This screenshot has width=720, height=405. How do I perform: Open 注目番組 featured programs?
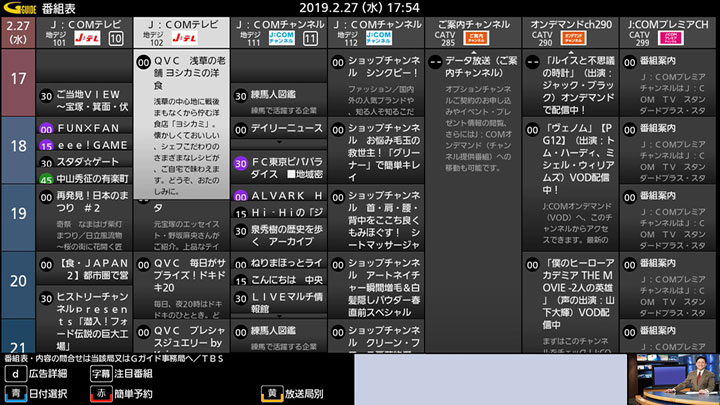coord(134,374)
